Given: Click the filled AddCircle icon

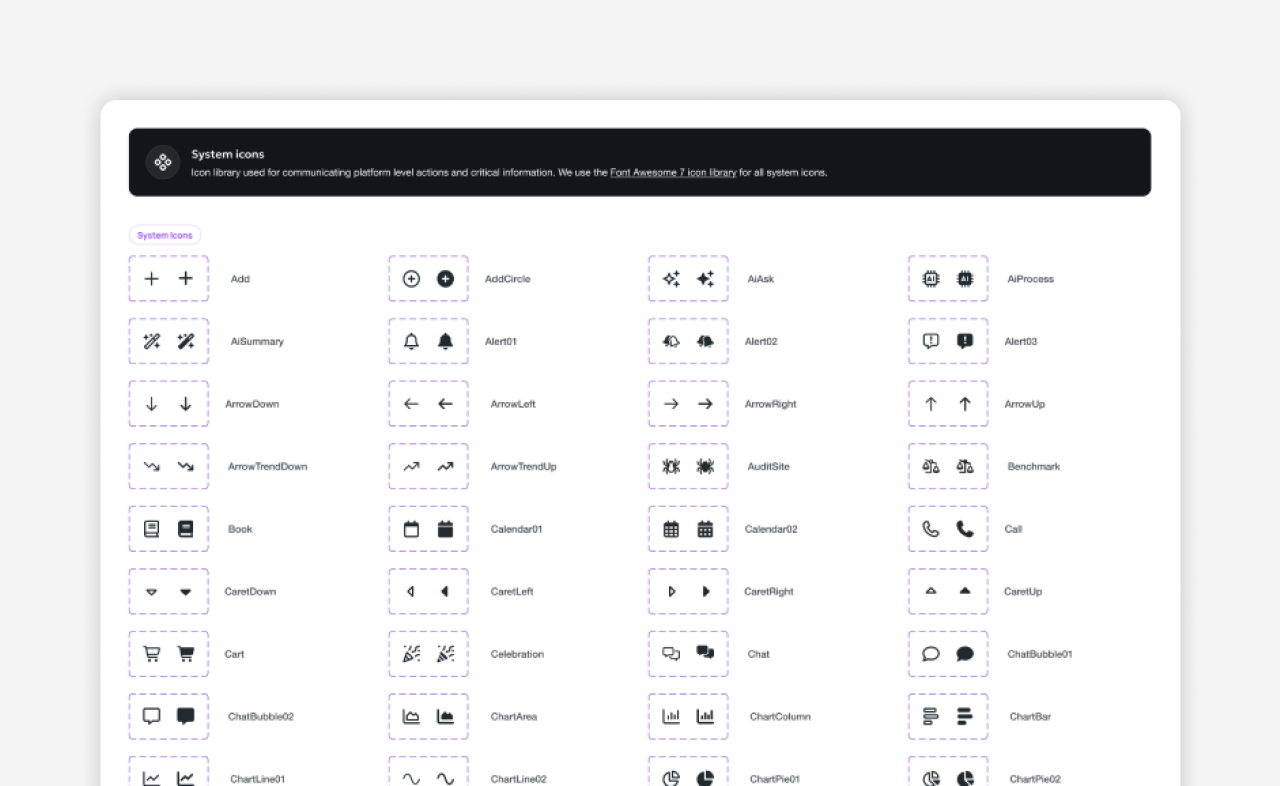Looking at the screenshot, I should coord(445,279).
